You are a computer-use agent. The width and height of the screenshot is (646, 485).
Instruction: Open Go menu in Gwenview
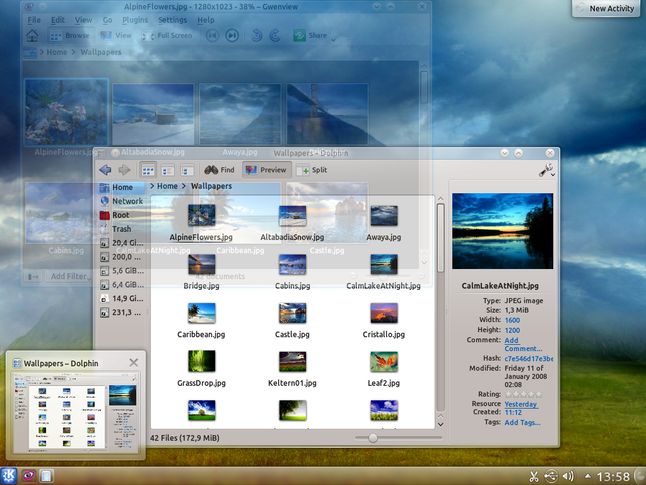[108, 20]
